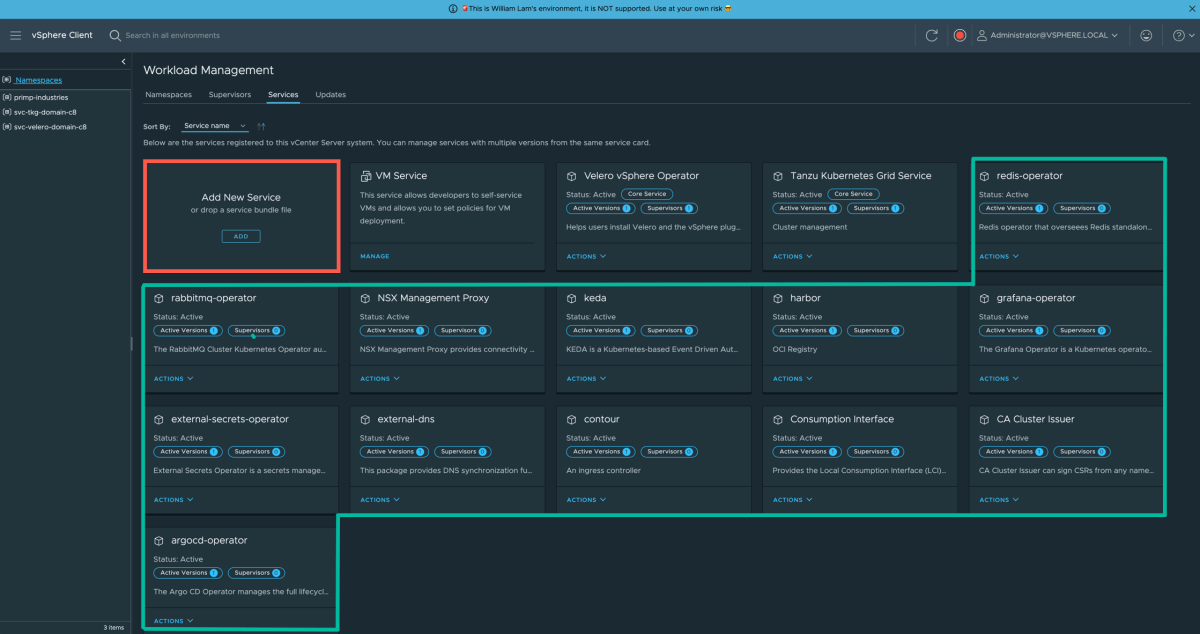Click the grafana-operator package icon
Viewport: 1200px width, 634px height.
click(x=985, y=298)
